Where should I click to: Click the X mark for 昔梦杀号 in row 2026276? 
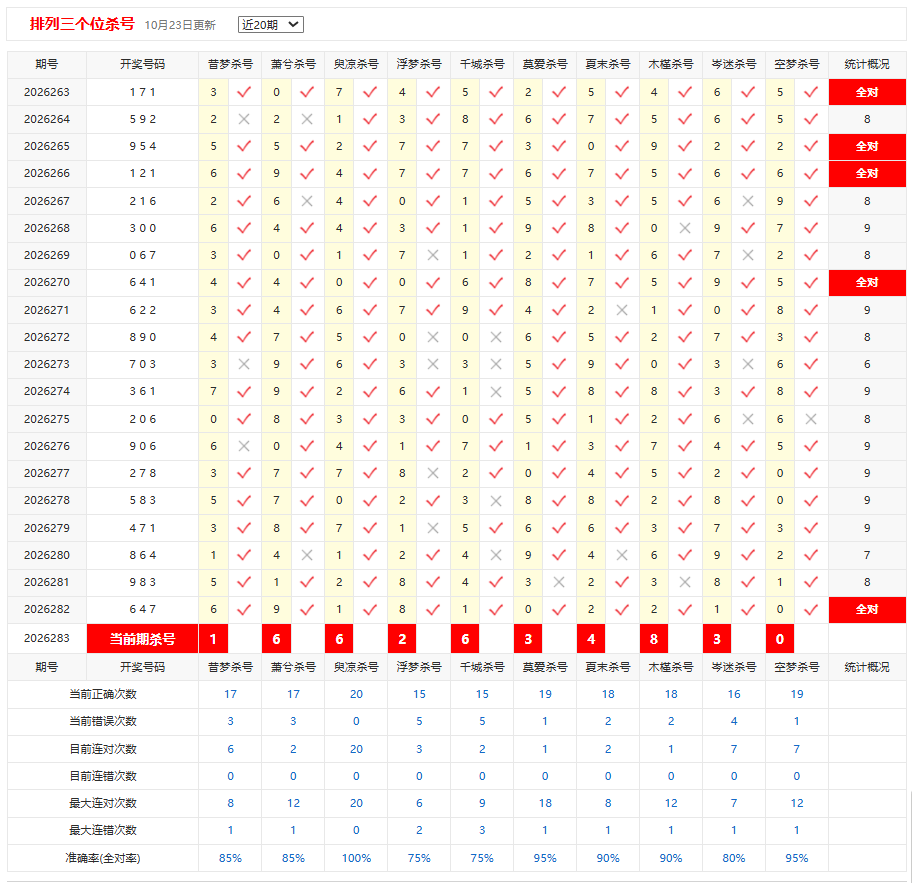pyautogui.click(x=244, y=446)
